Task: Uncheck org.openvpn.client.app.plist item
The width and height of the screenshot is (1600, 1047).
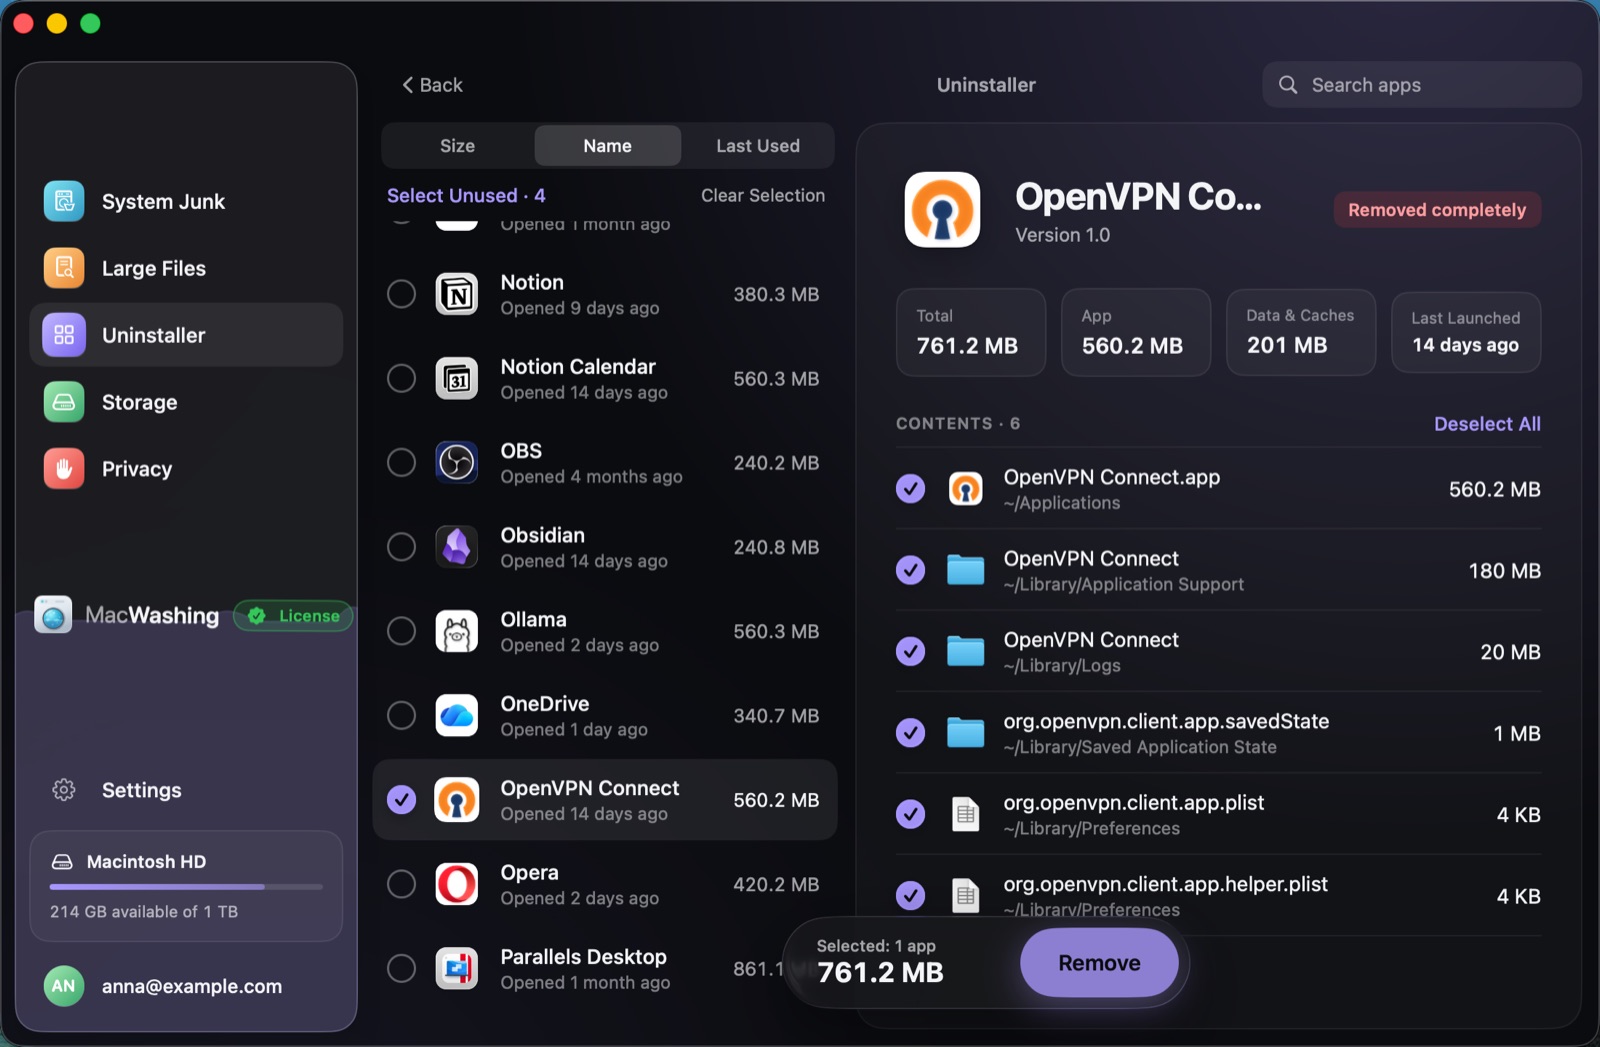Action: (x=910, y=815)
